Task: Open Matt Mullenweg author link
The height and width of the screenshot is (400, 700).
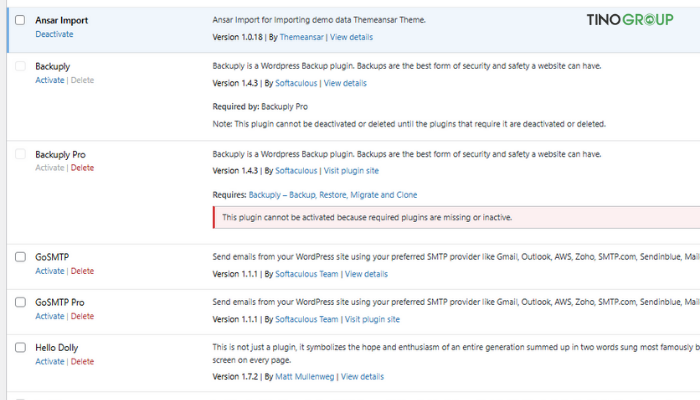Action: [304, 377]
